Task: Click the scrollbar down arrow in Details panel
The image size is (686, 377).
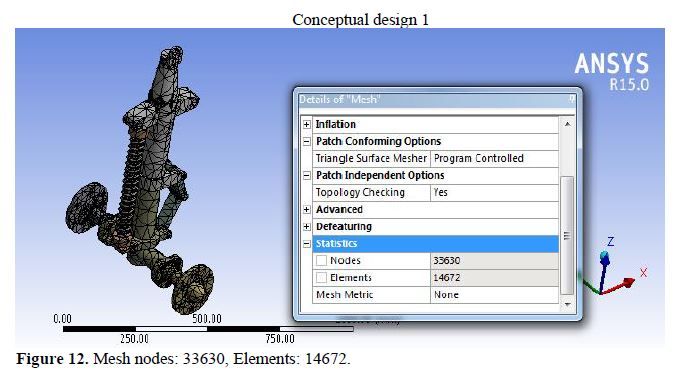Action: 567,304
